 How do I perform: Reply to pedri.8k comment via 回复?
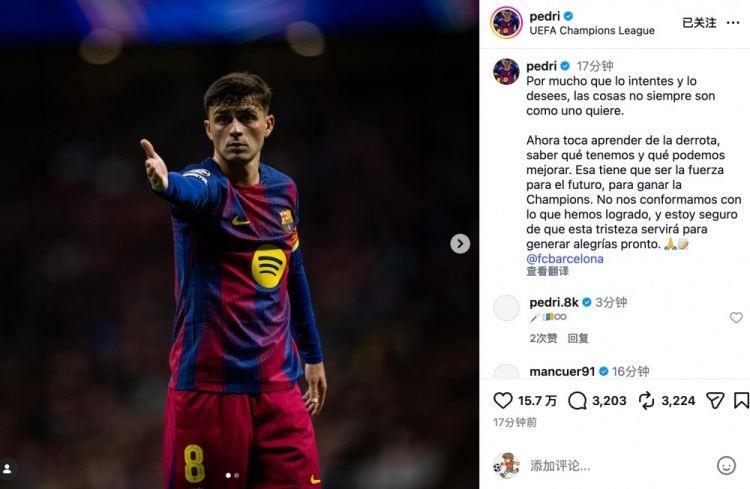[x=578, y=338]
